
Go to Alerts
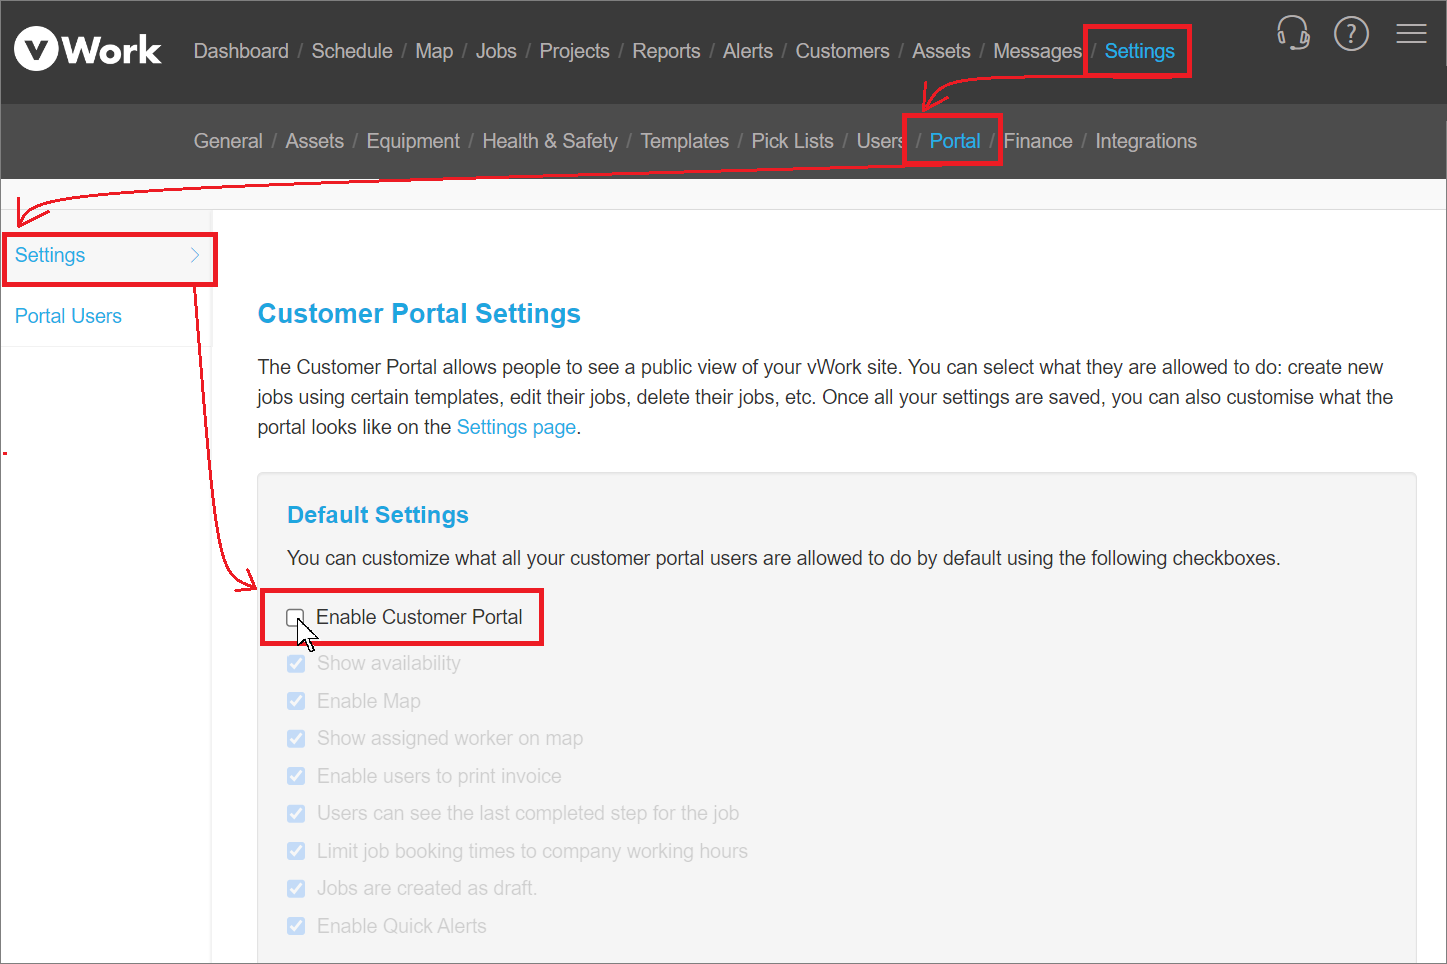(x=748, y=51)
